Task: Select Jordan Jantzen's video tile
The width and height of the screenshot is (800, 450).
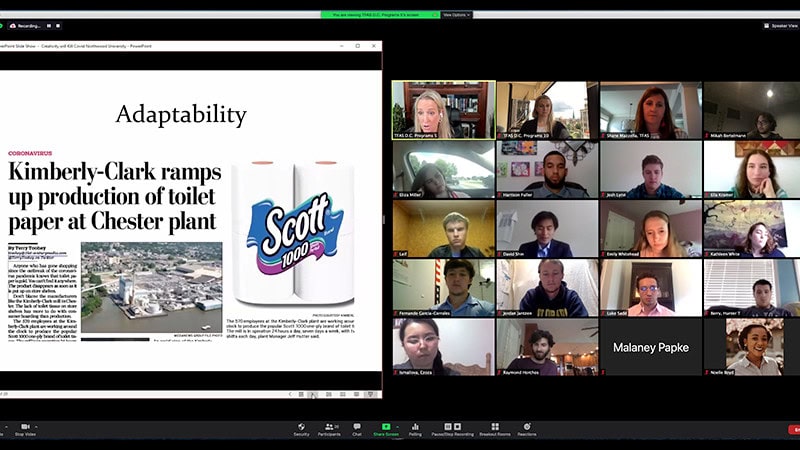Action: 547,288
